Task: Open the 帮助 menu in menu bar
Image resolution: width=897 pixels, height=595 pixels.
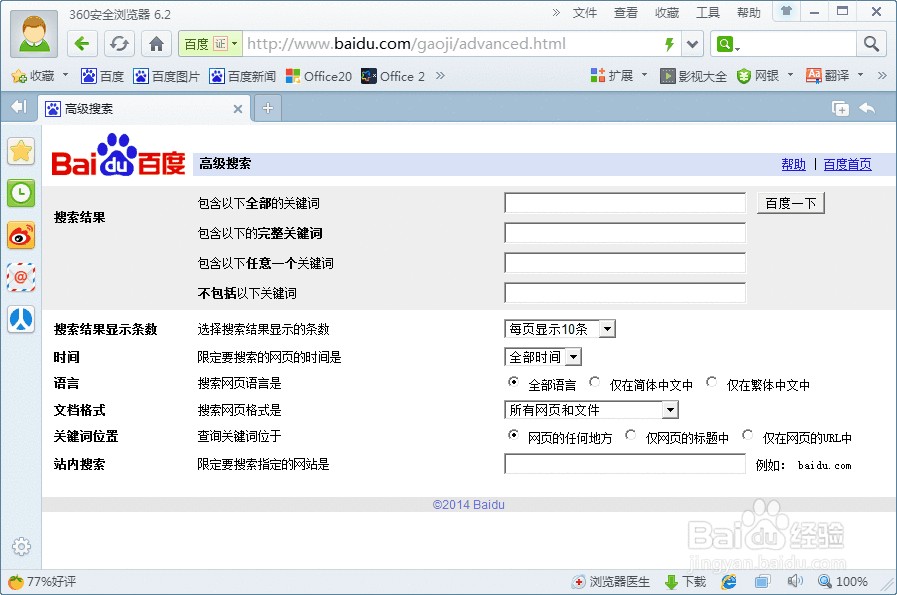Action: tap(748, 13)
